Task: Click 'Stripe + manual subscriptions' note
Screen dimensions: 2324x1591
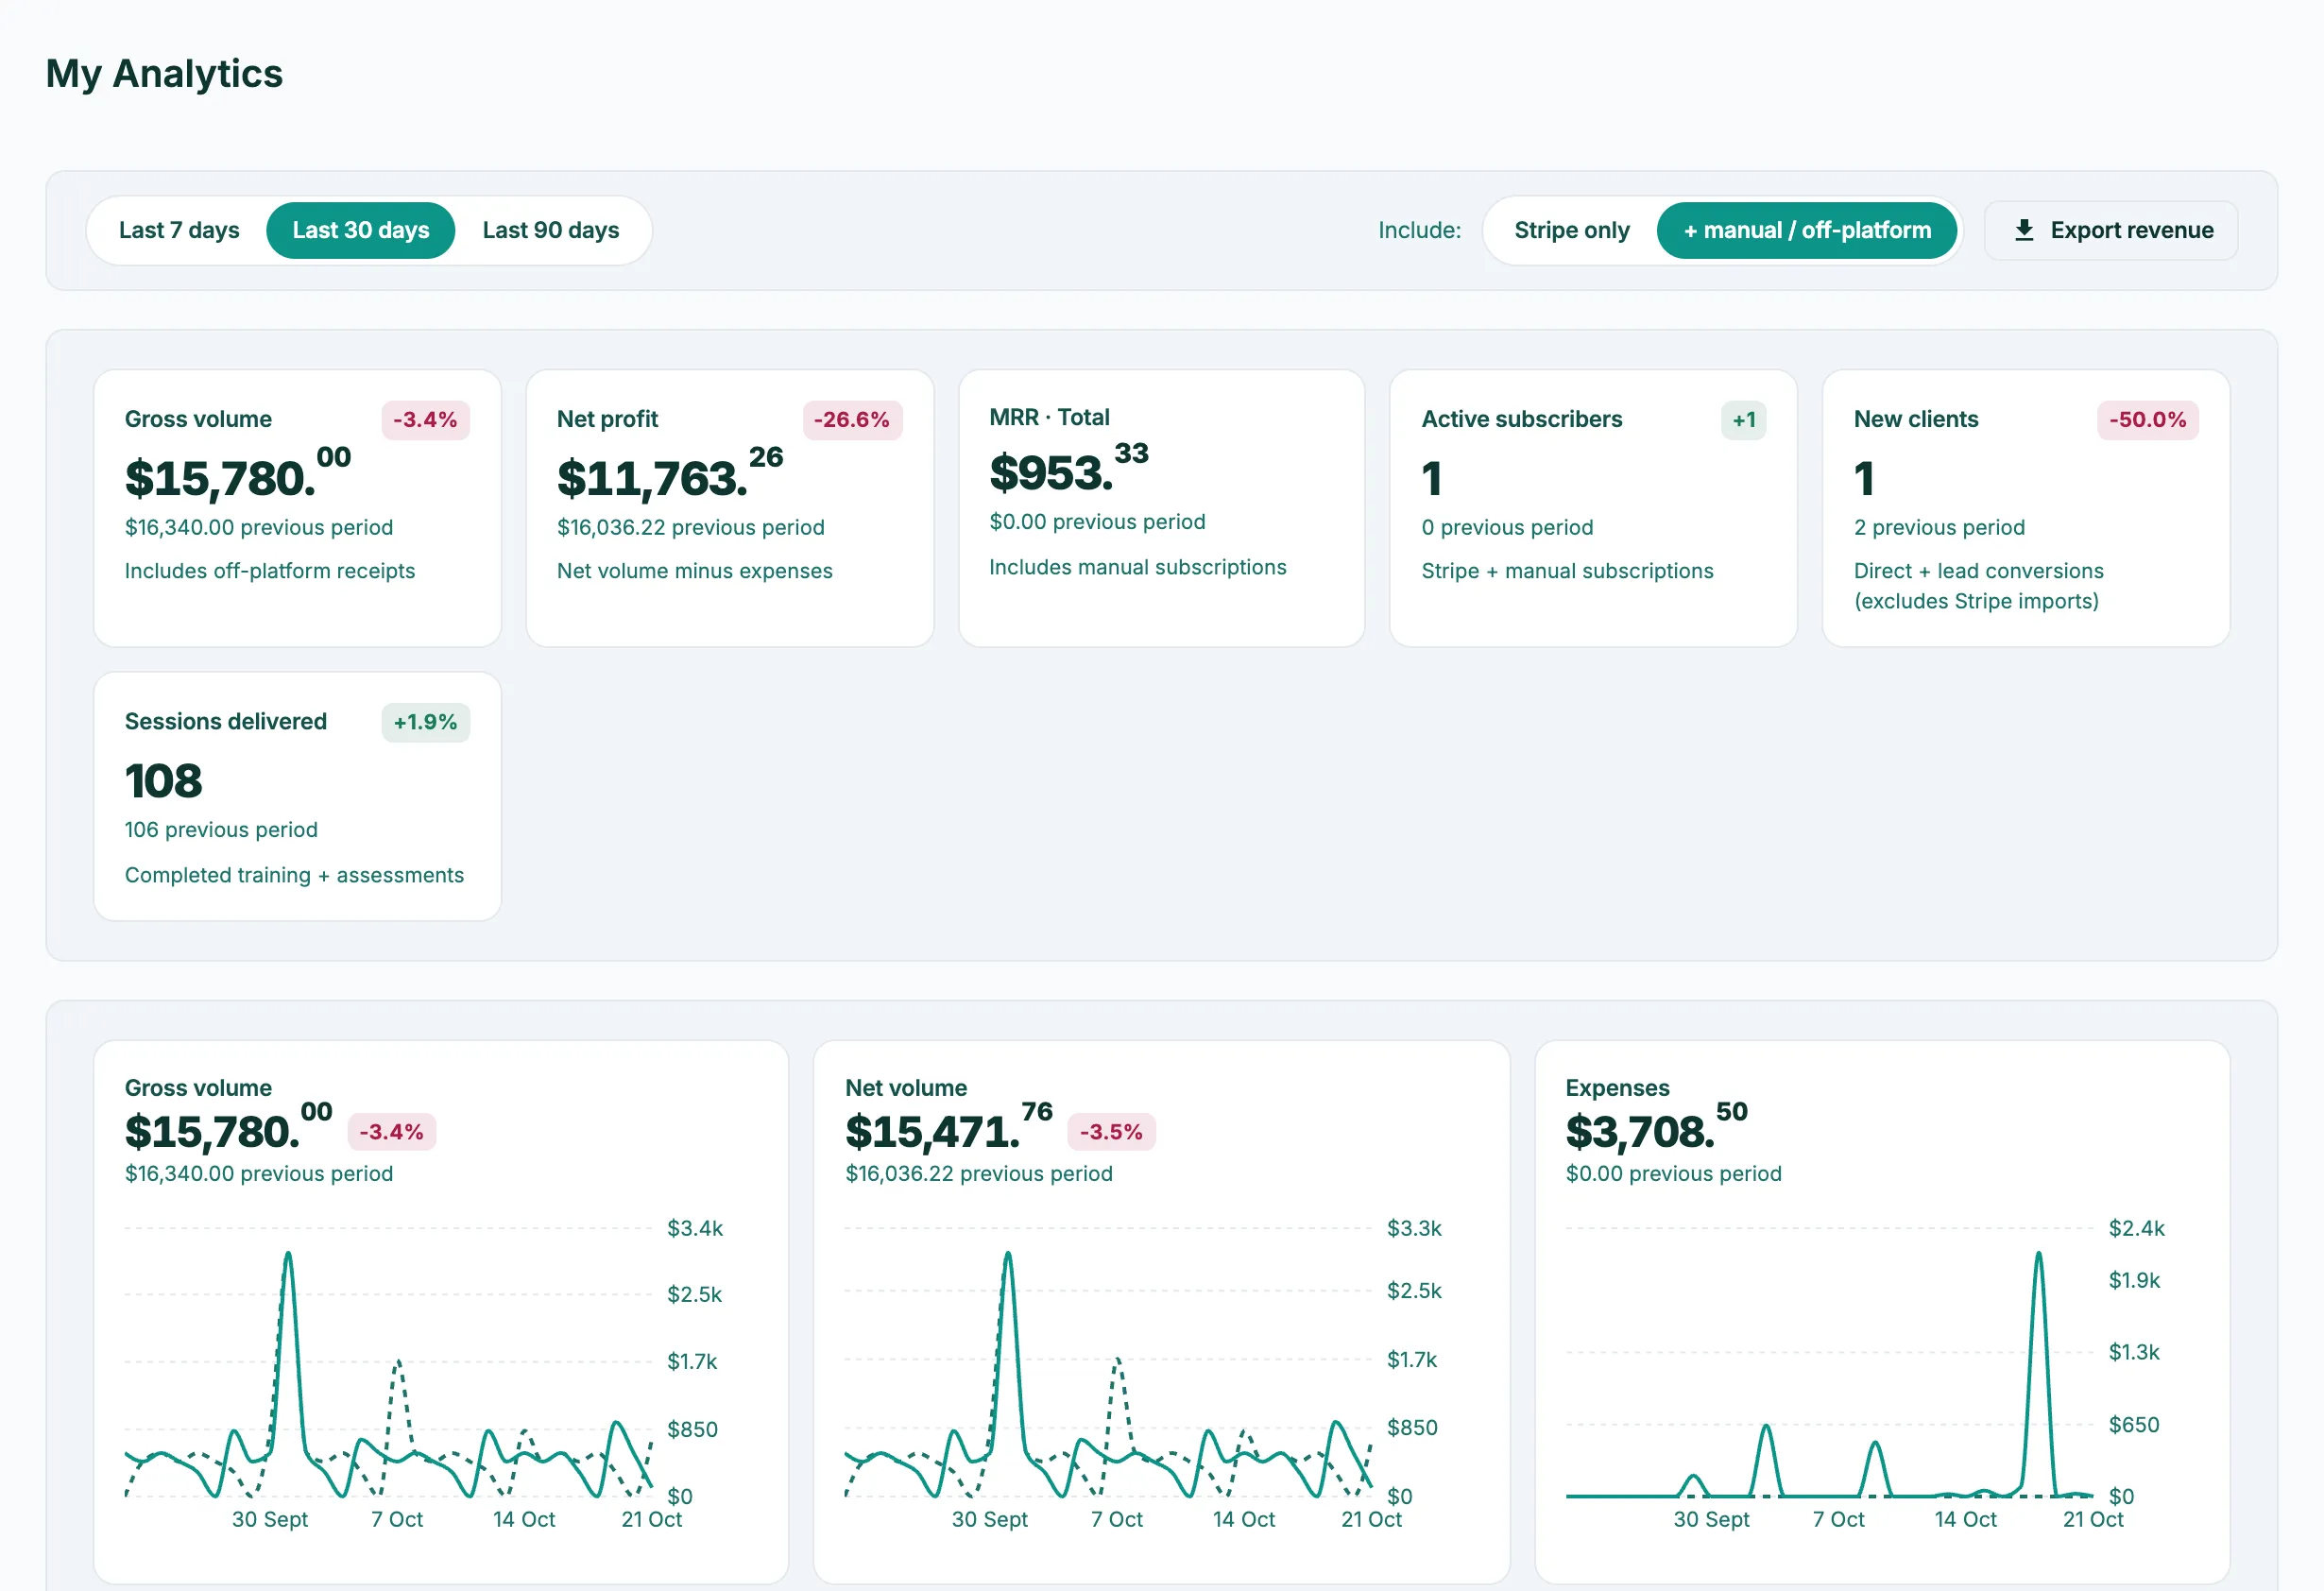Action: click(1567, 571)
